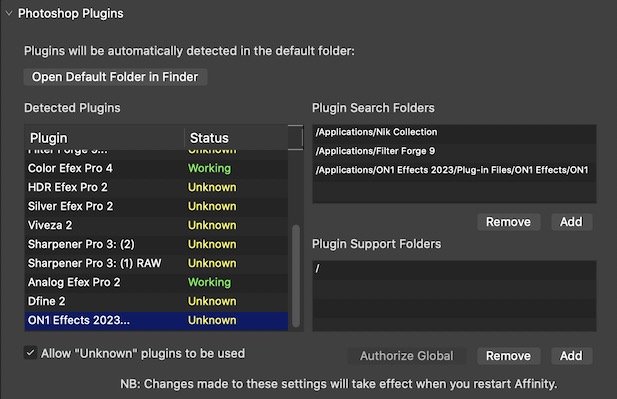Viewport: 617px width, 399px height.
Task: Click the Unknown status of HDR Efex Pro 2
Action: click(x=212, y=187)
